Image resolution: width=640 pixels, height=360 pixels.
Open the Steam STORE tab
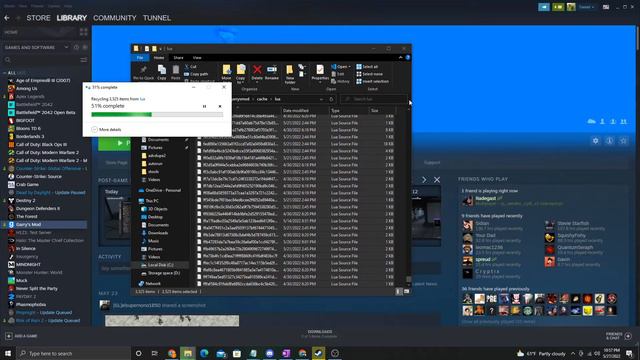(38, 18)
